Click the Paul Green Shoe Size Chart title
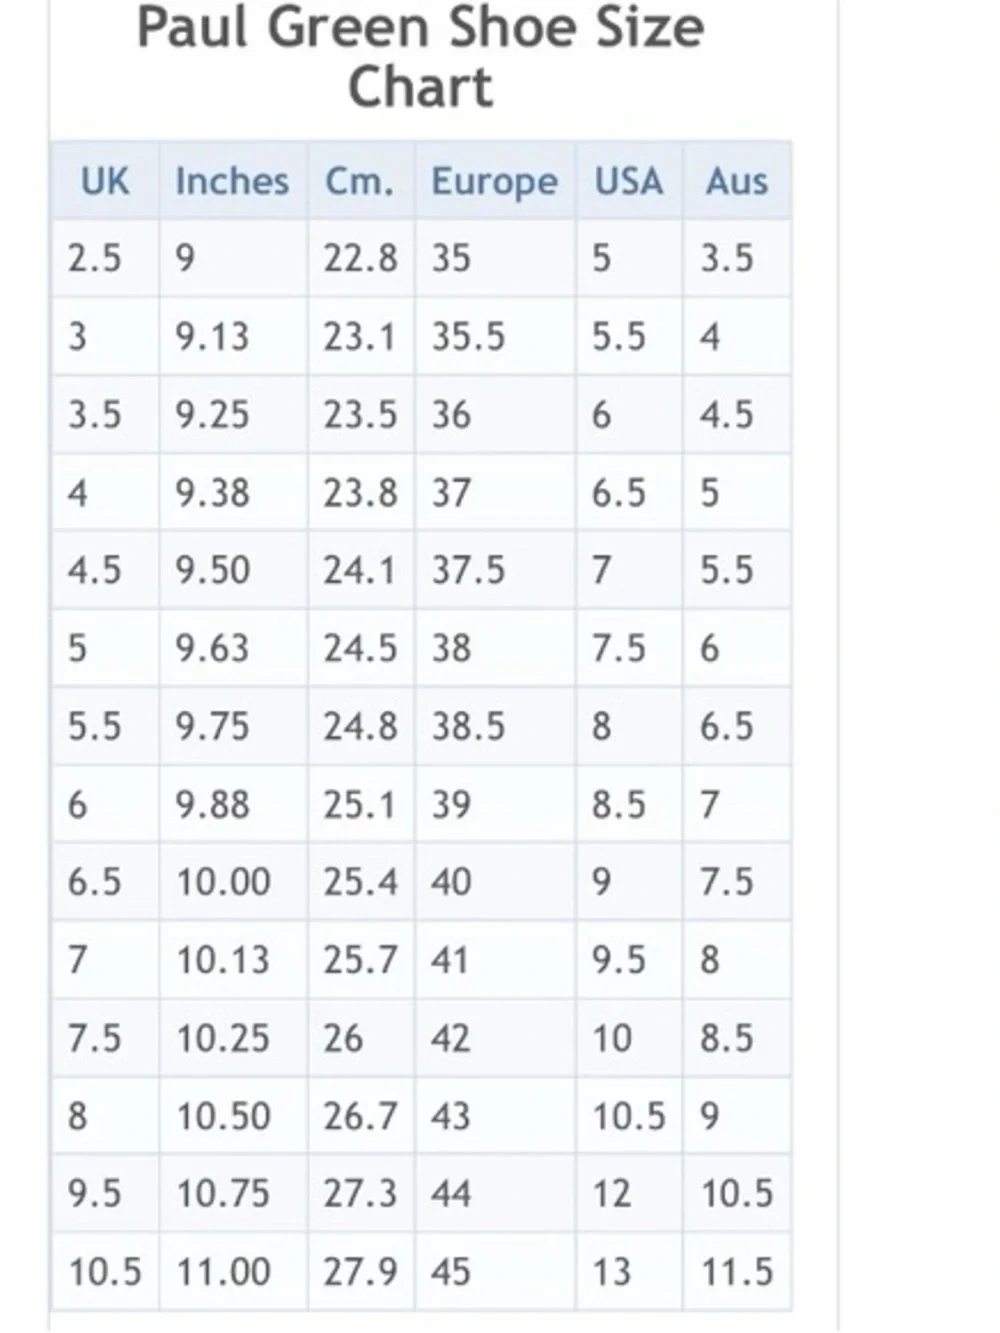Viewport: 1000px width, 1333px height. click(x=420, y=56)
